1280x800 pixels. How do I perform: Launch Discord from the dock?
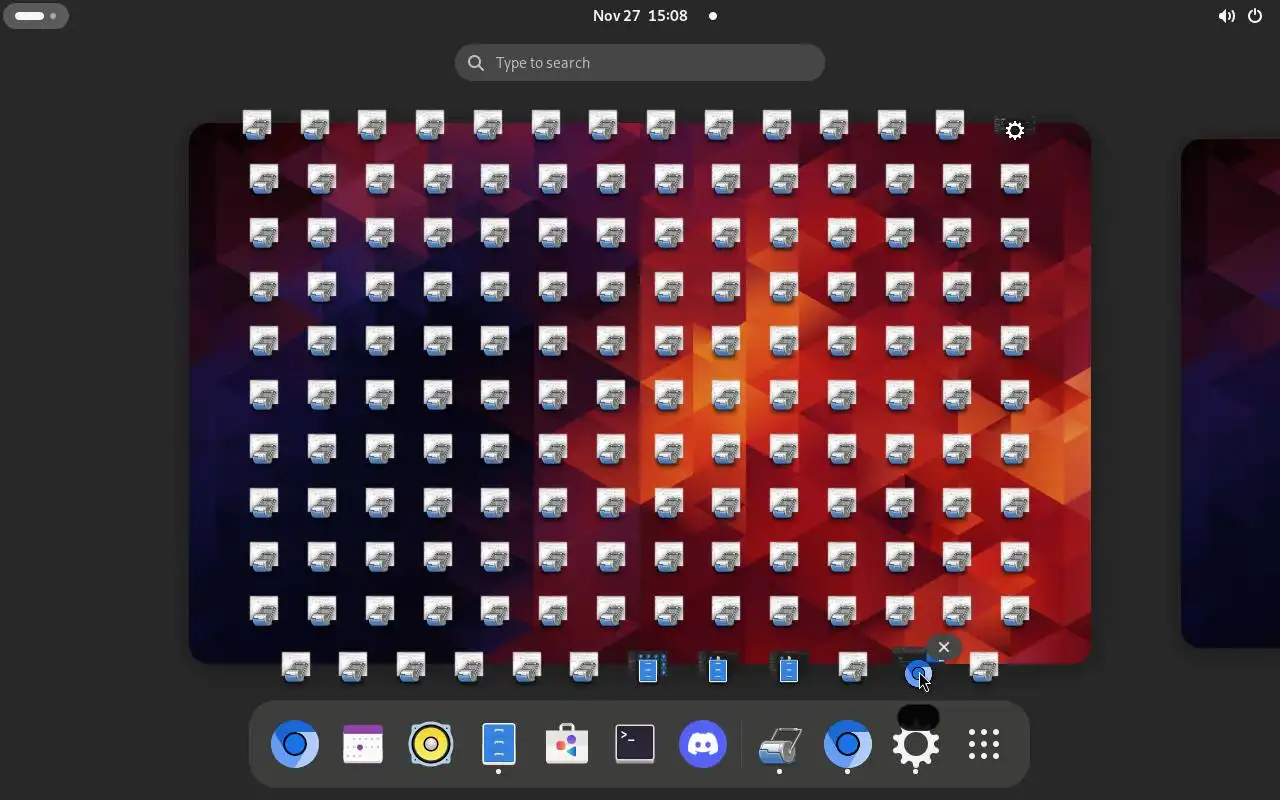[x=703, y=745]
